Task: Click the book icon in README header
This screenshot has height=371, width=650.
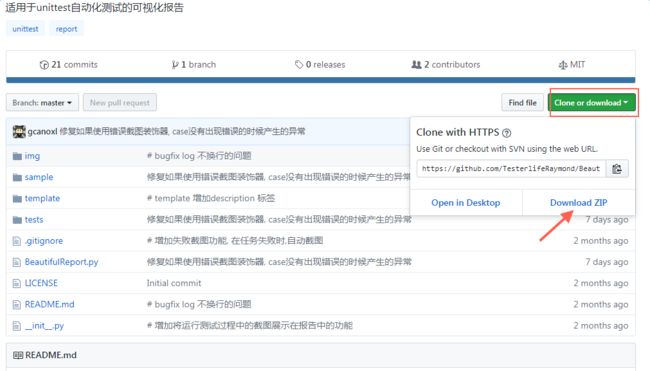Action: 18,355
